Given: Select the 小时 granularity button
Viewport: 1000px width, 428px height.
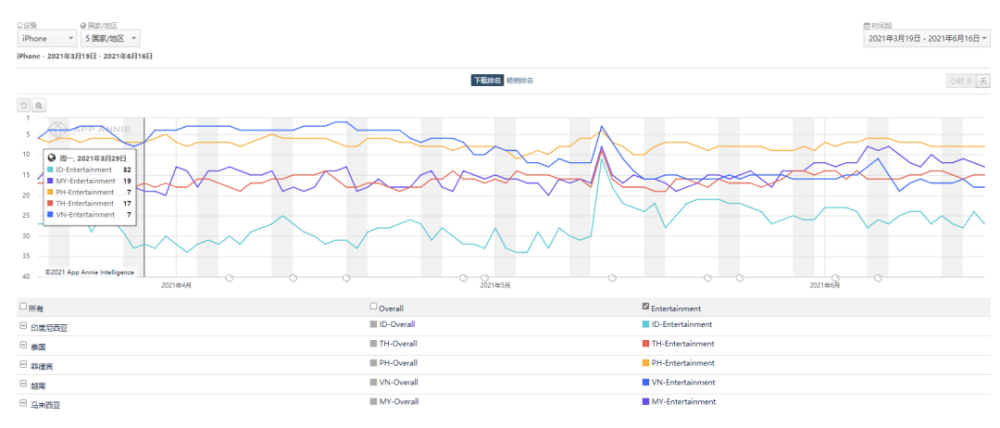Looking at the screenshot, I should click(960, 81).
